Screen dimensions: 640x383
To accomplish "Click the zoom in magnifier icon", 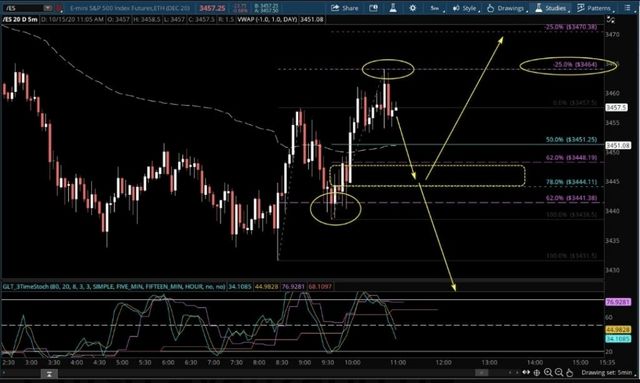I will [548, 372].
